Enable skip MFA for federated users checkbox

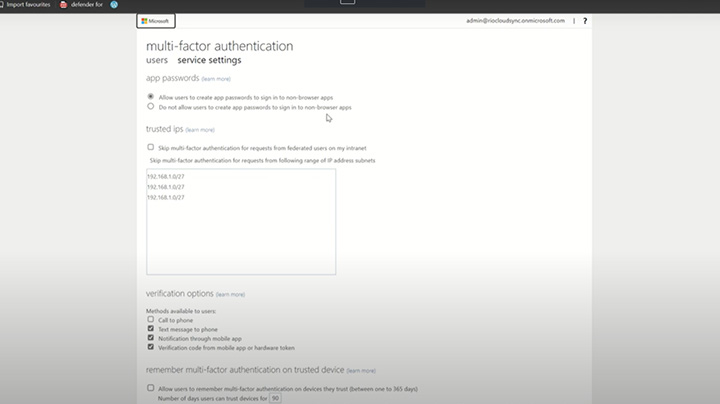(151, 147)
